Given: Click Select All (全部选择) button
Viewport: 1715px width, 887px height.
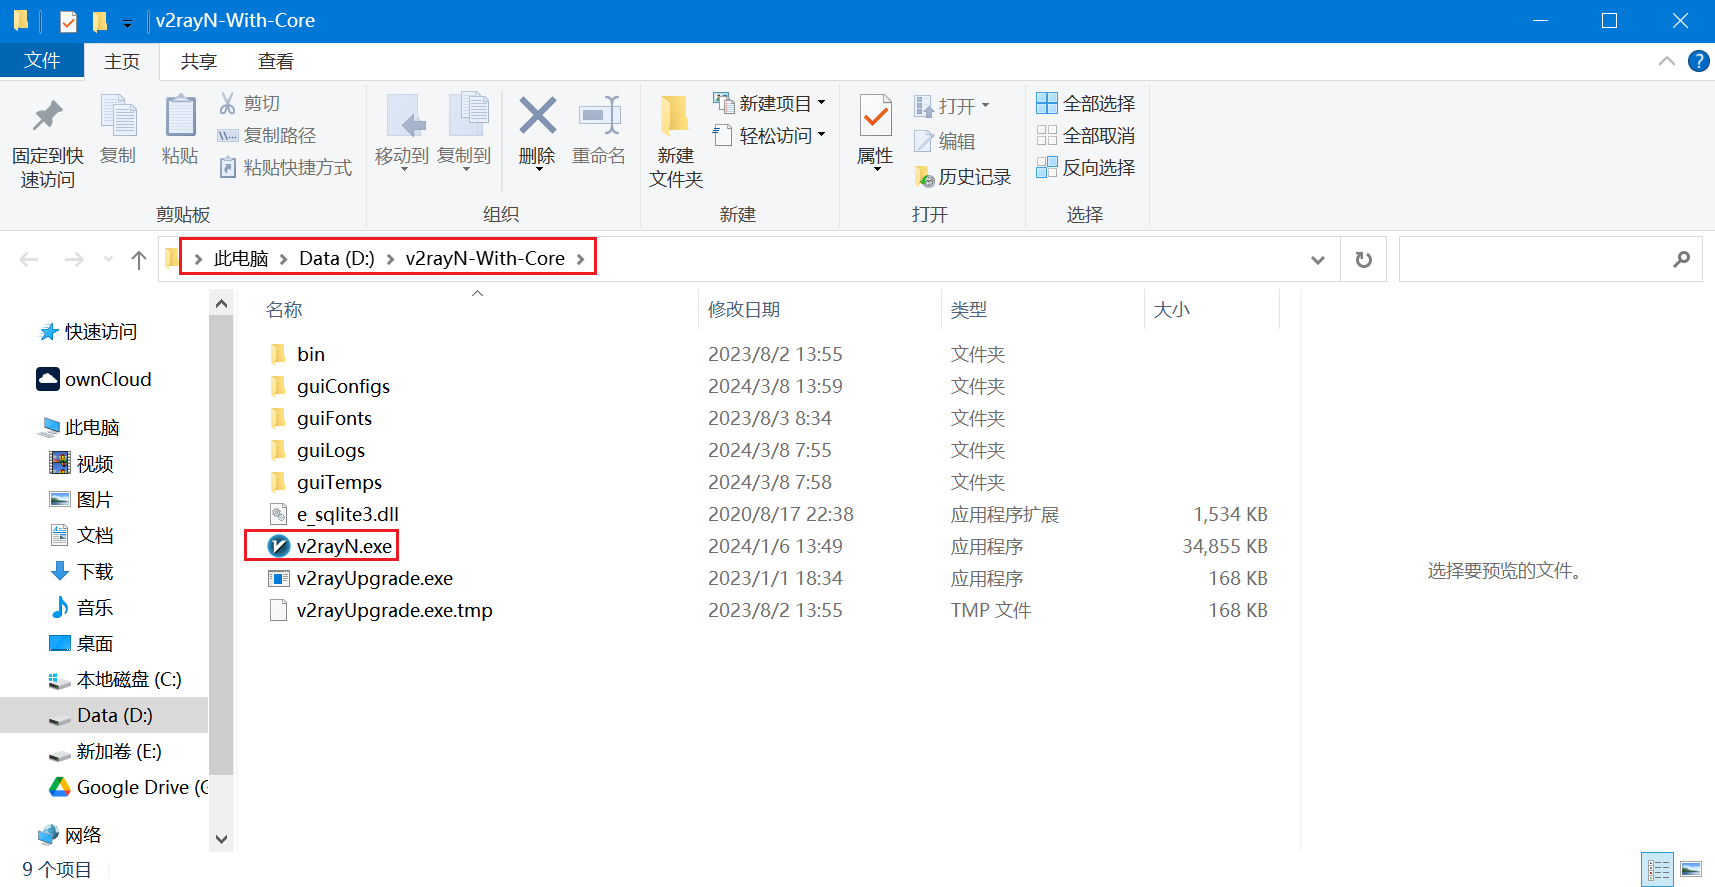Looking at the screenshot, I should (1086, 104).
